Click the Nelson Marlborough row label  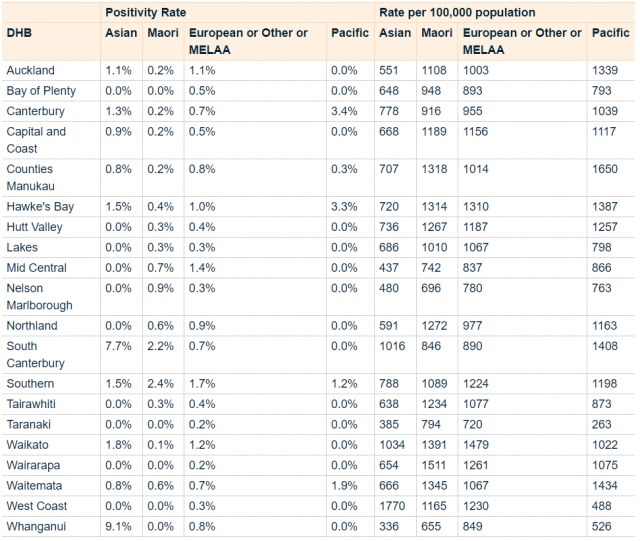(x=40, y=297)
